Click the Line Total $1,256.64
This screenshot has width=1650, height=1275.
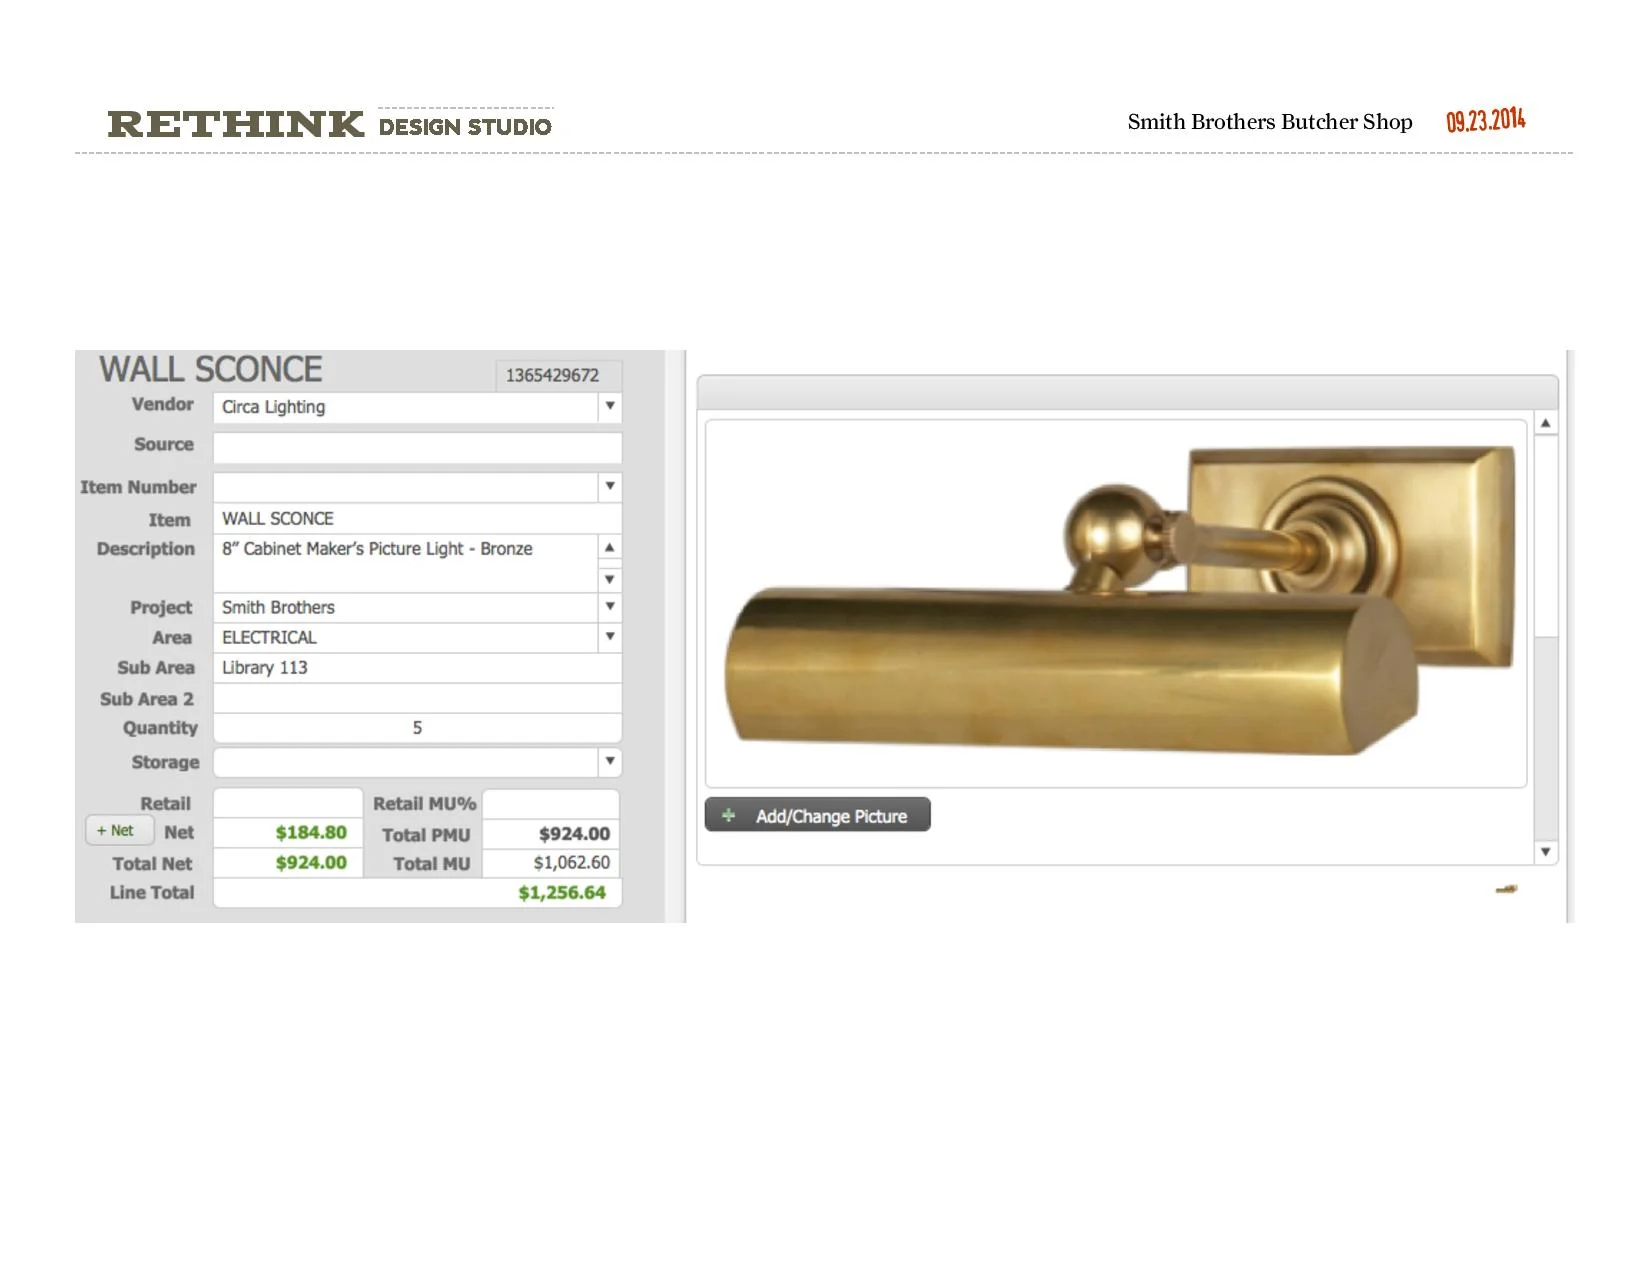562,892
